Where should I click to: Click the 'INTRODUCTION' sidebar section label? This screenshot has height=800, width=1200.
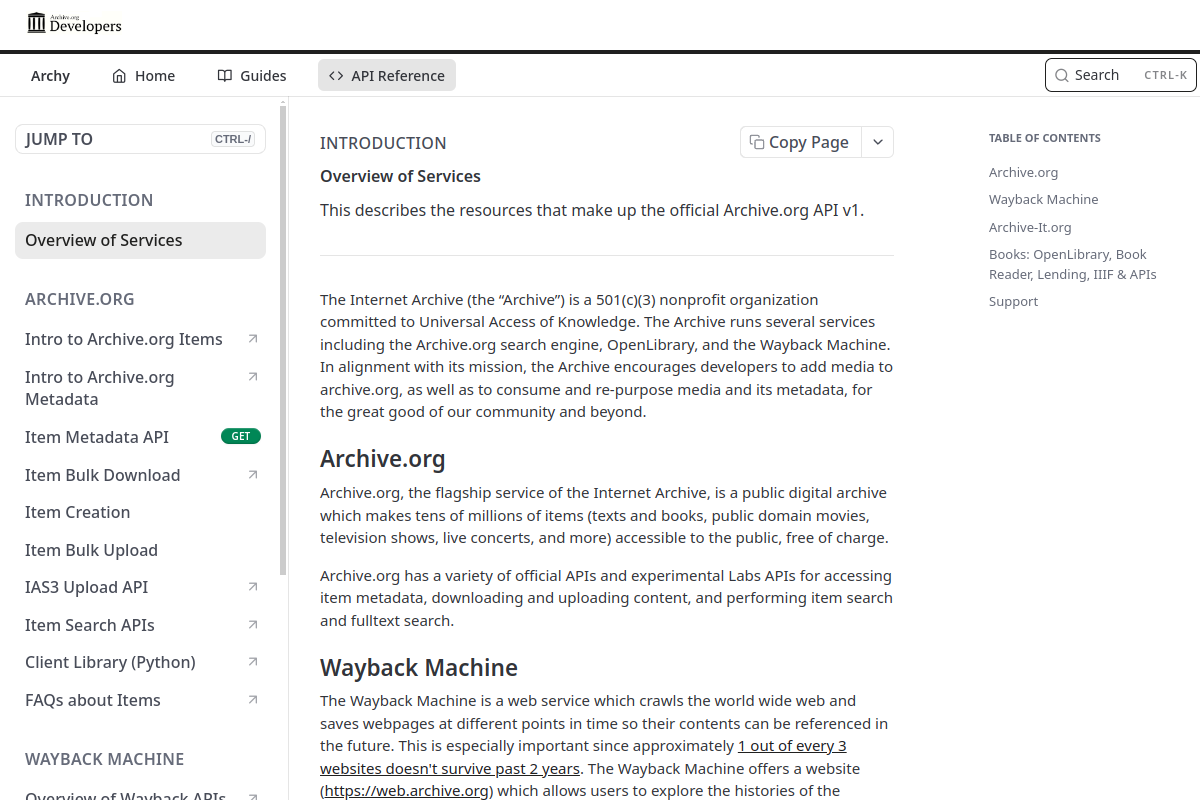[89, 200]
